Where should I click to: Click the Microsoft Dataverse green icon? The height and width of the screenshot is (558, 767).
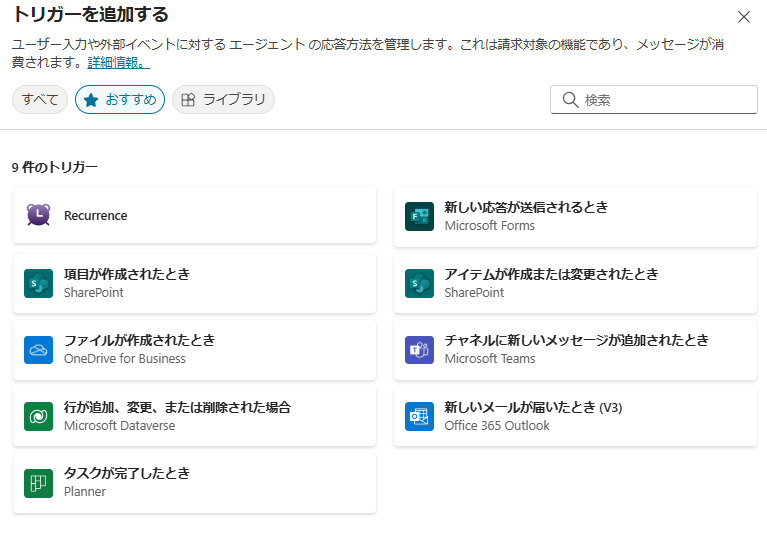[38, 416]
